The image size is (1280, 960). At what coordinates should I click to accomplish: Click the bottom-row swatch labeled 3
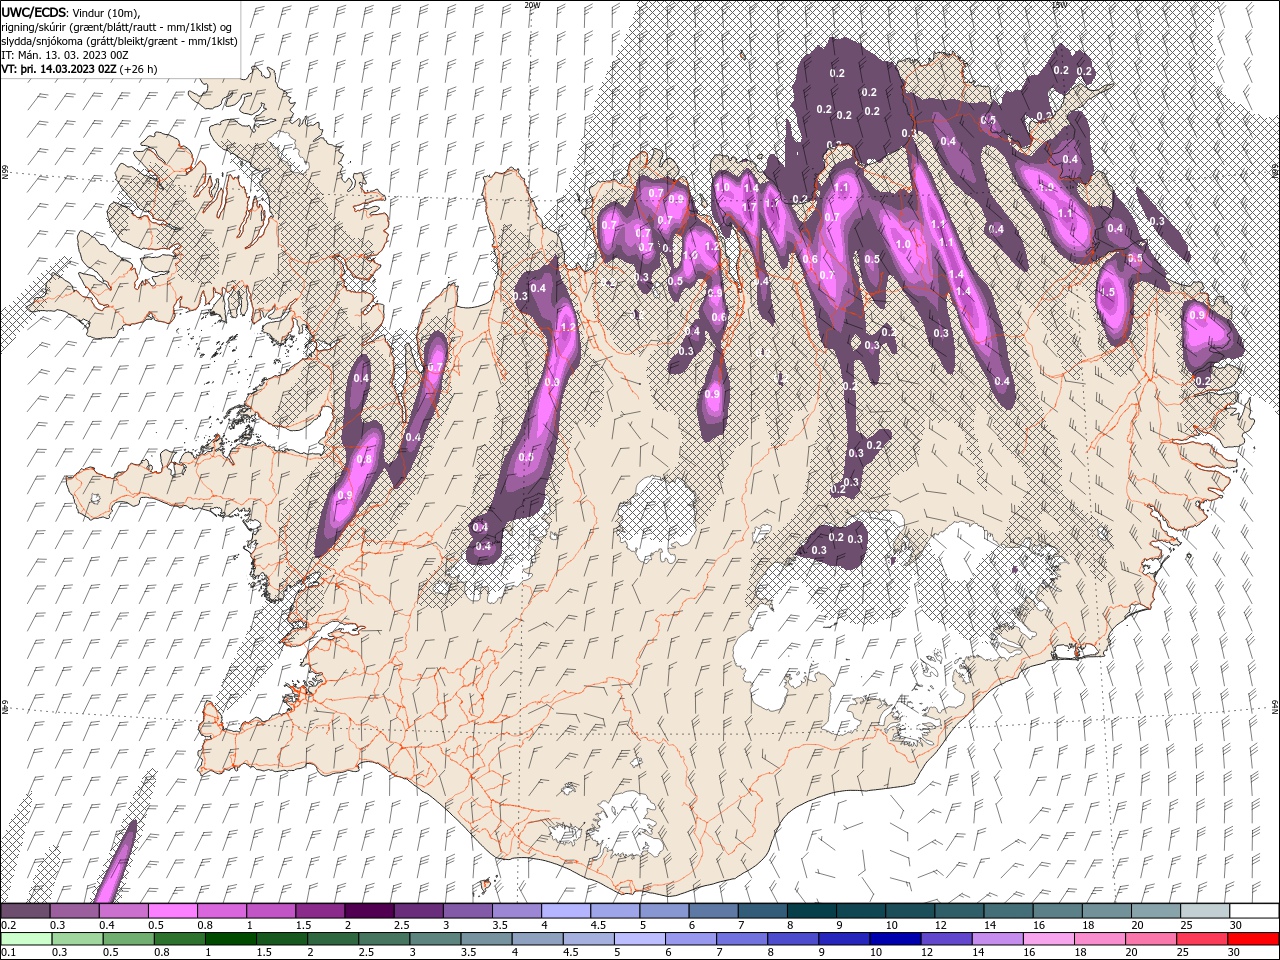(436, 939)
